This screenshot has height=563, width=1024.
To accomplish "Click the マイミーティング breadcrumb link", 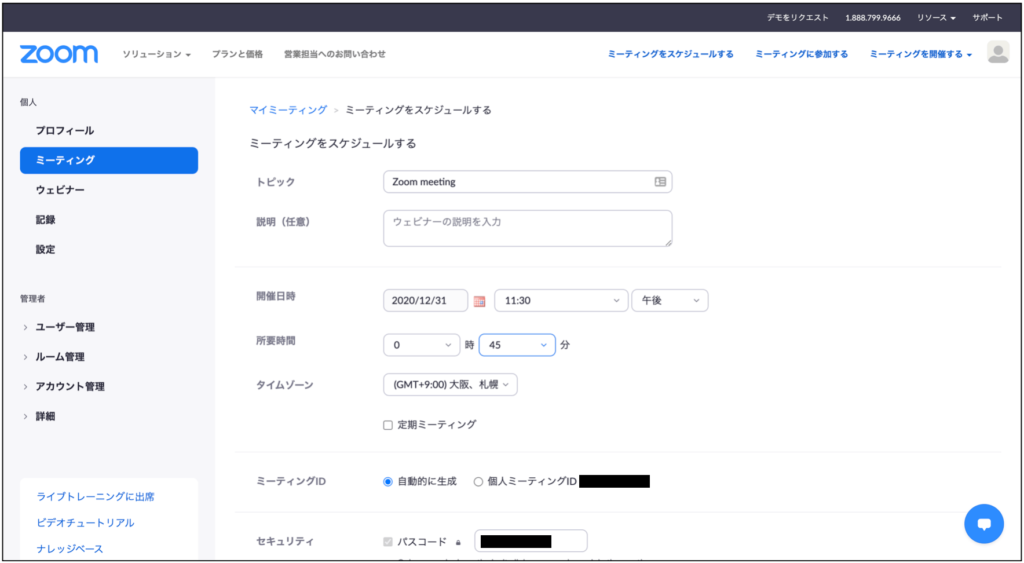I will tap(288, 110).
